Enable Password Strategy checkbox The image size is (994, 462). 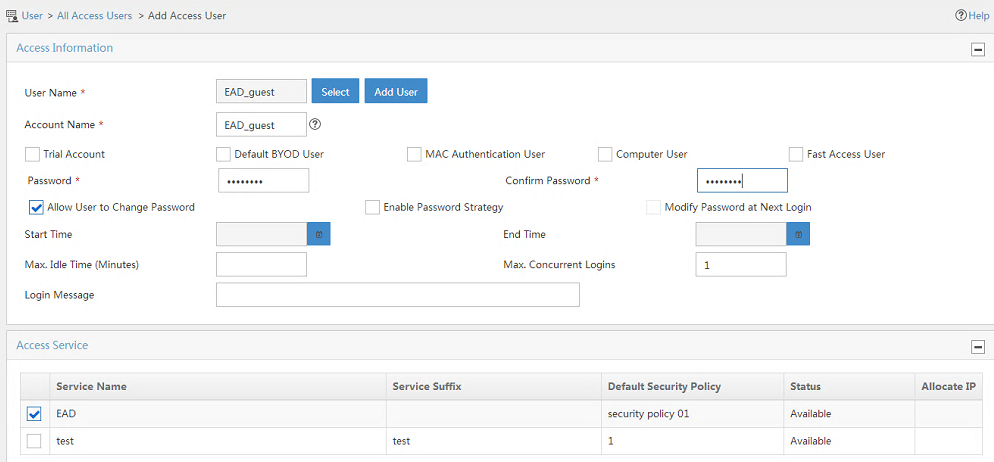pos(372,207)
